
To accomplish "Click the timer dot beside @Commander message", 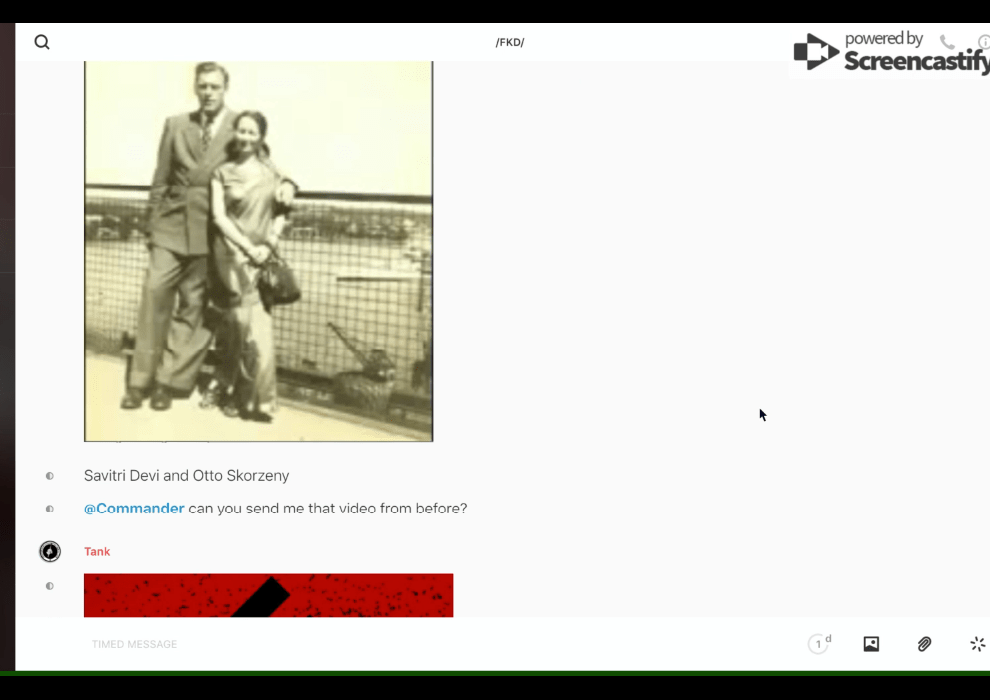I will (50, 509).
